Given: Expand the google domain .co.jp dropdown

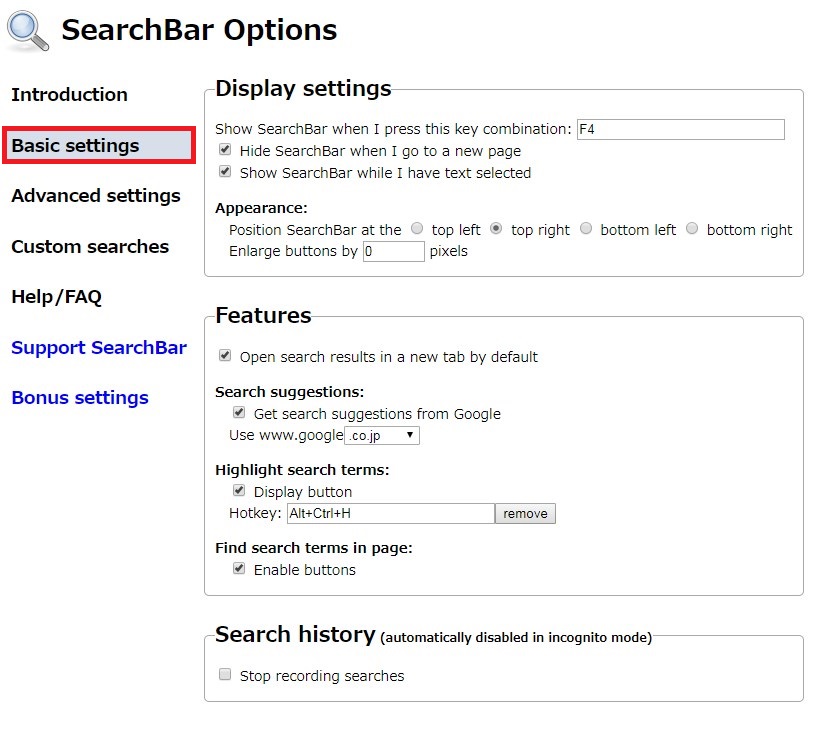Looking at the screenshot, I should pos(382,435).
